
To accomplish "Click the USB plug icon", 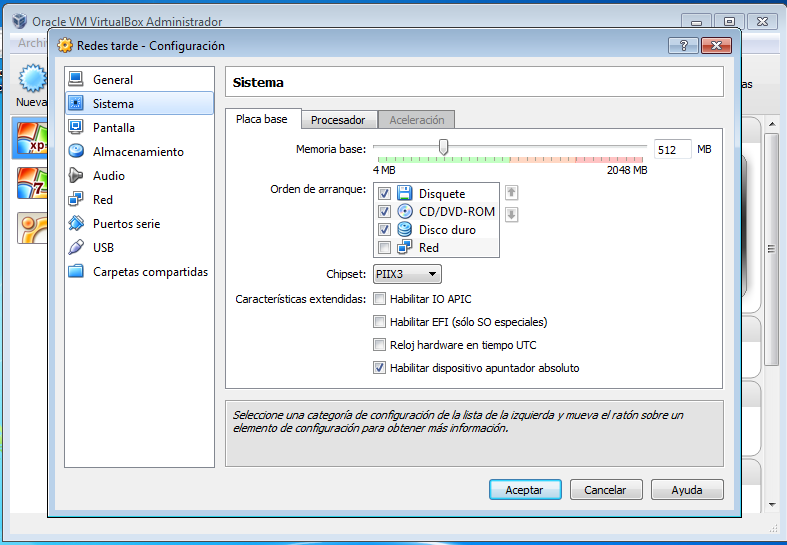I will (76, 247).
